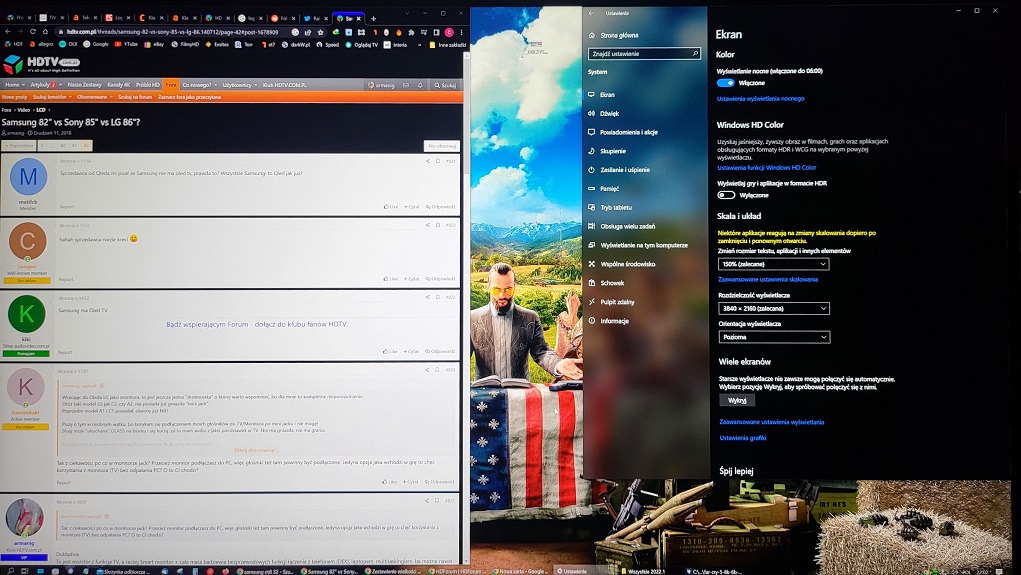Click the HDTV.com.pl logo

tap(42, 64)
